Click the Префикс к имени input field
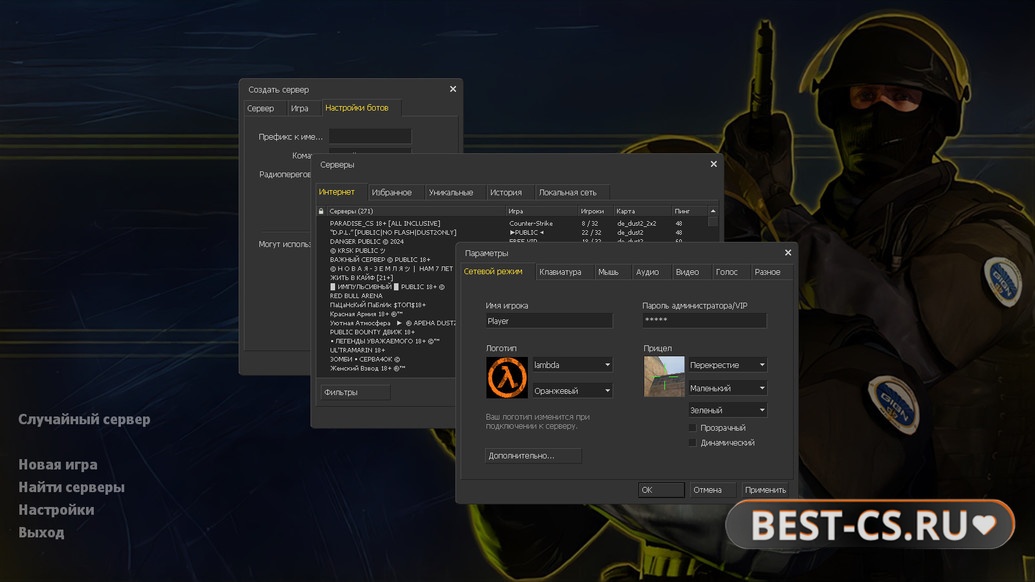The height and width of the screenshot is (582, 1035). (x=370, y=137)
